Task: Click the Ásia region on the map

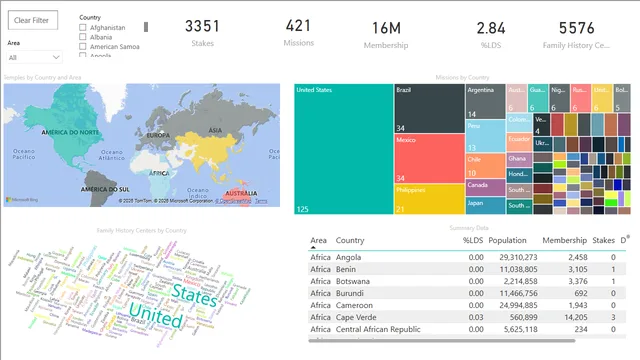Action: [x=215, y=130]
